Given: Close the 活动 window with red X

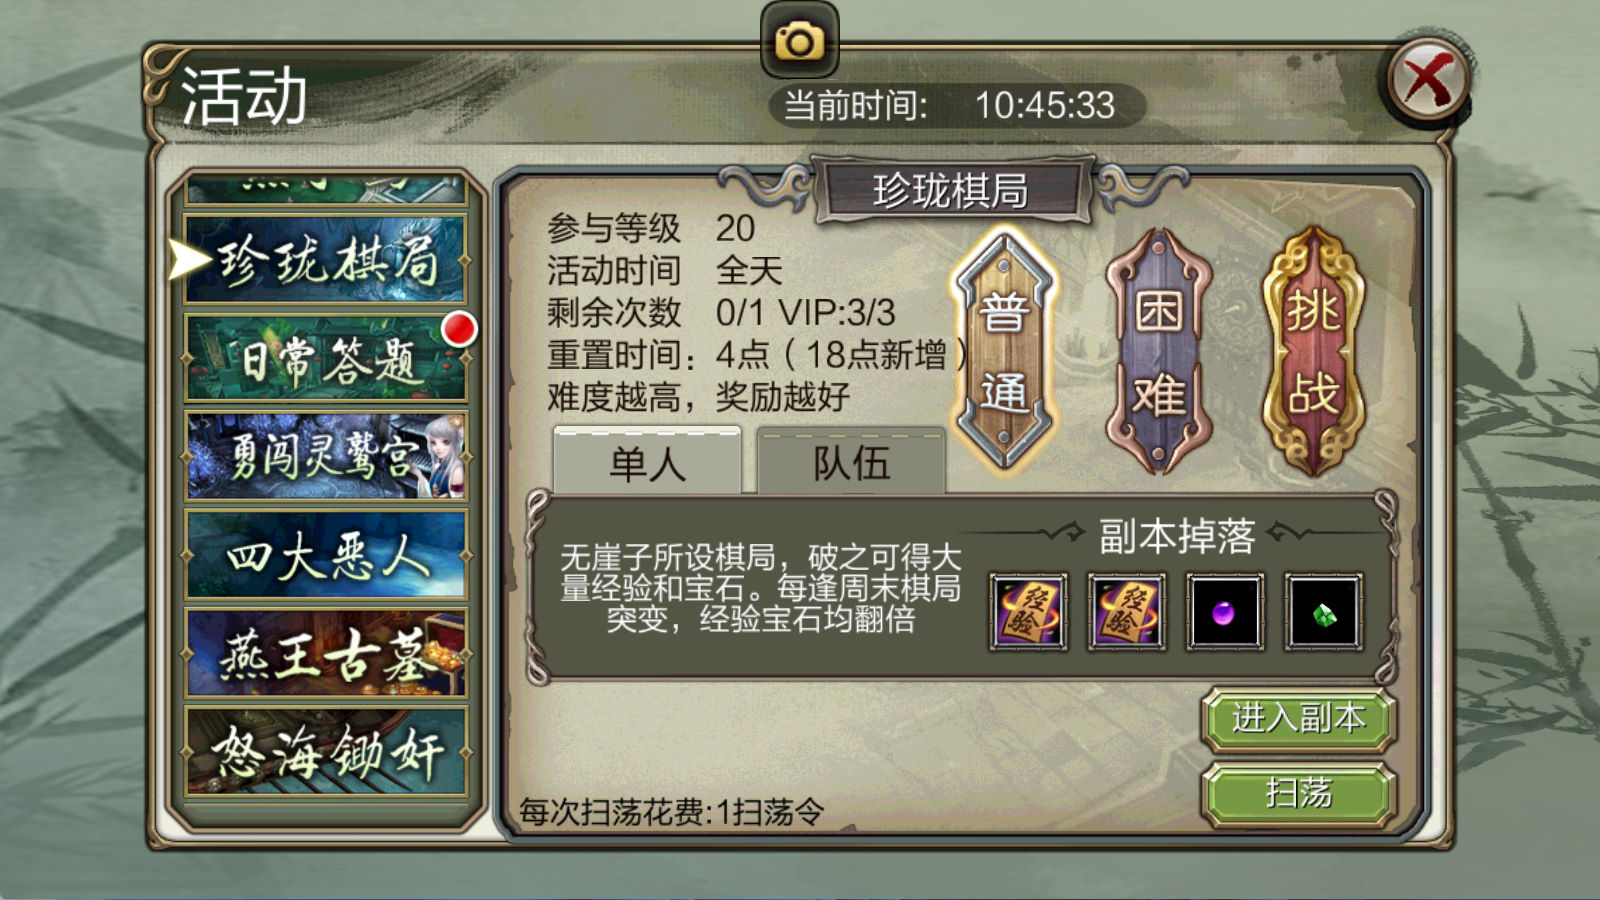Looking at the screenshot, I should click(1428, 79).
